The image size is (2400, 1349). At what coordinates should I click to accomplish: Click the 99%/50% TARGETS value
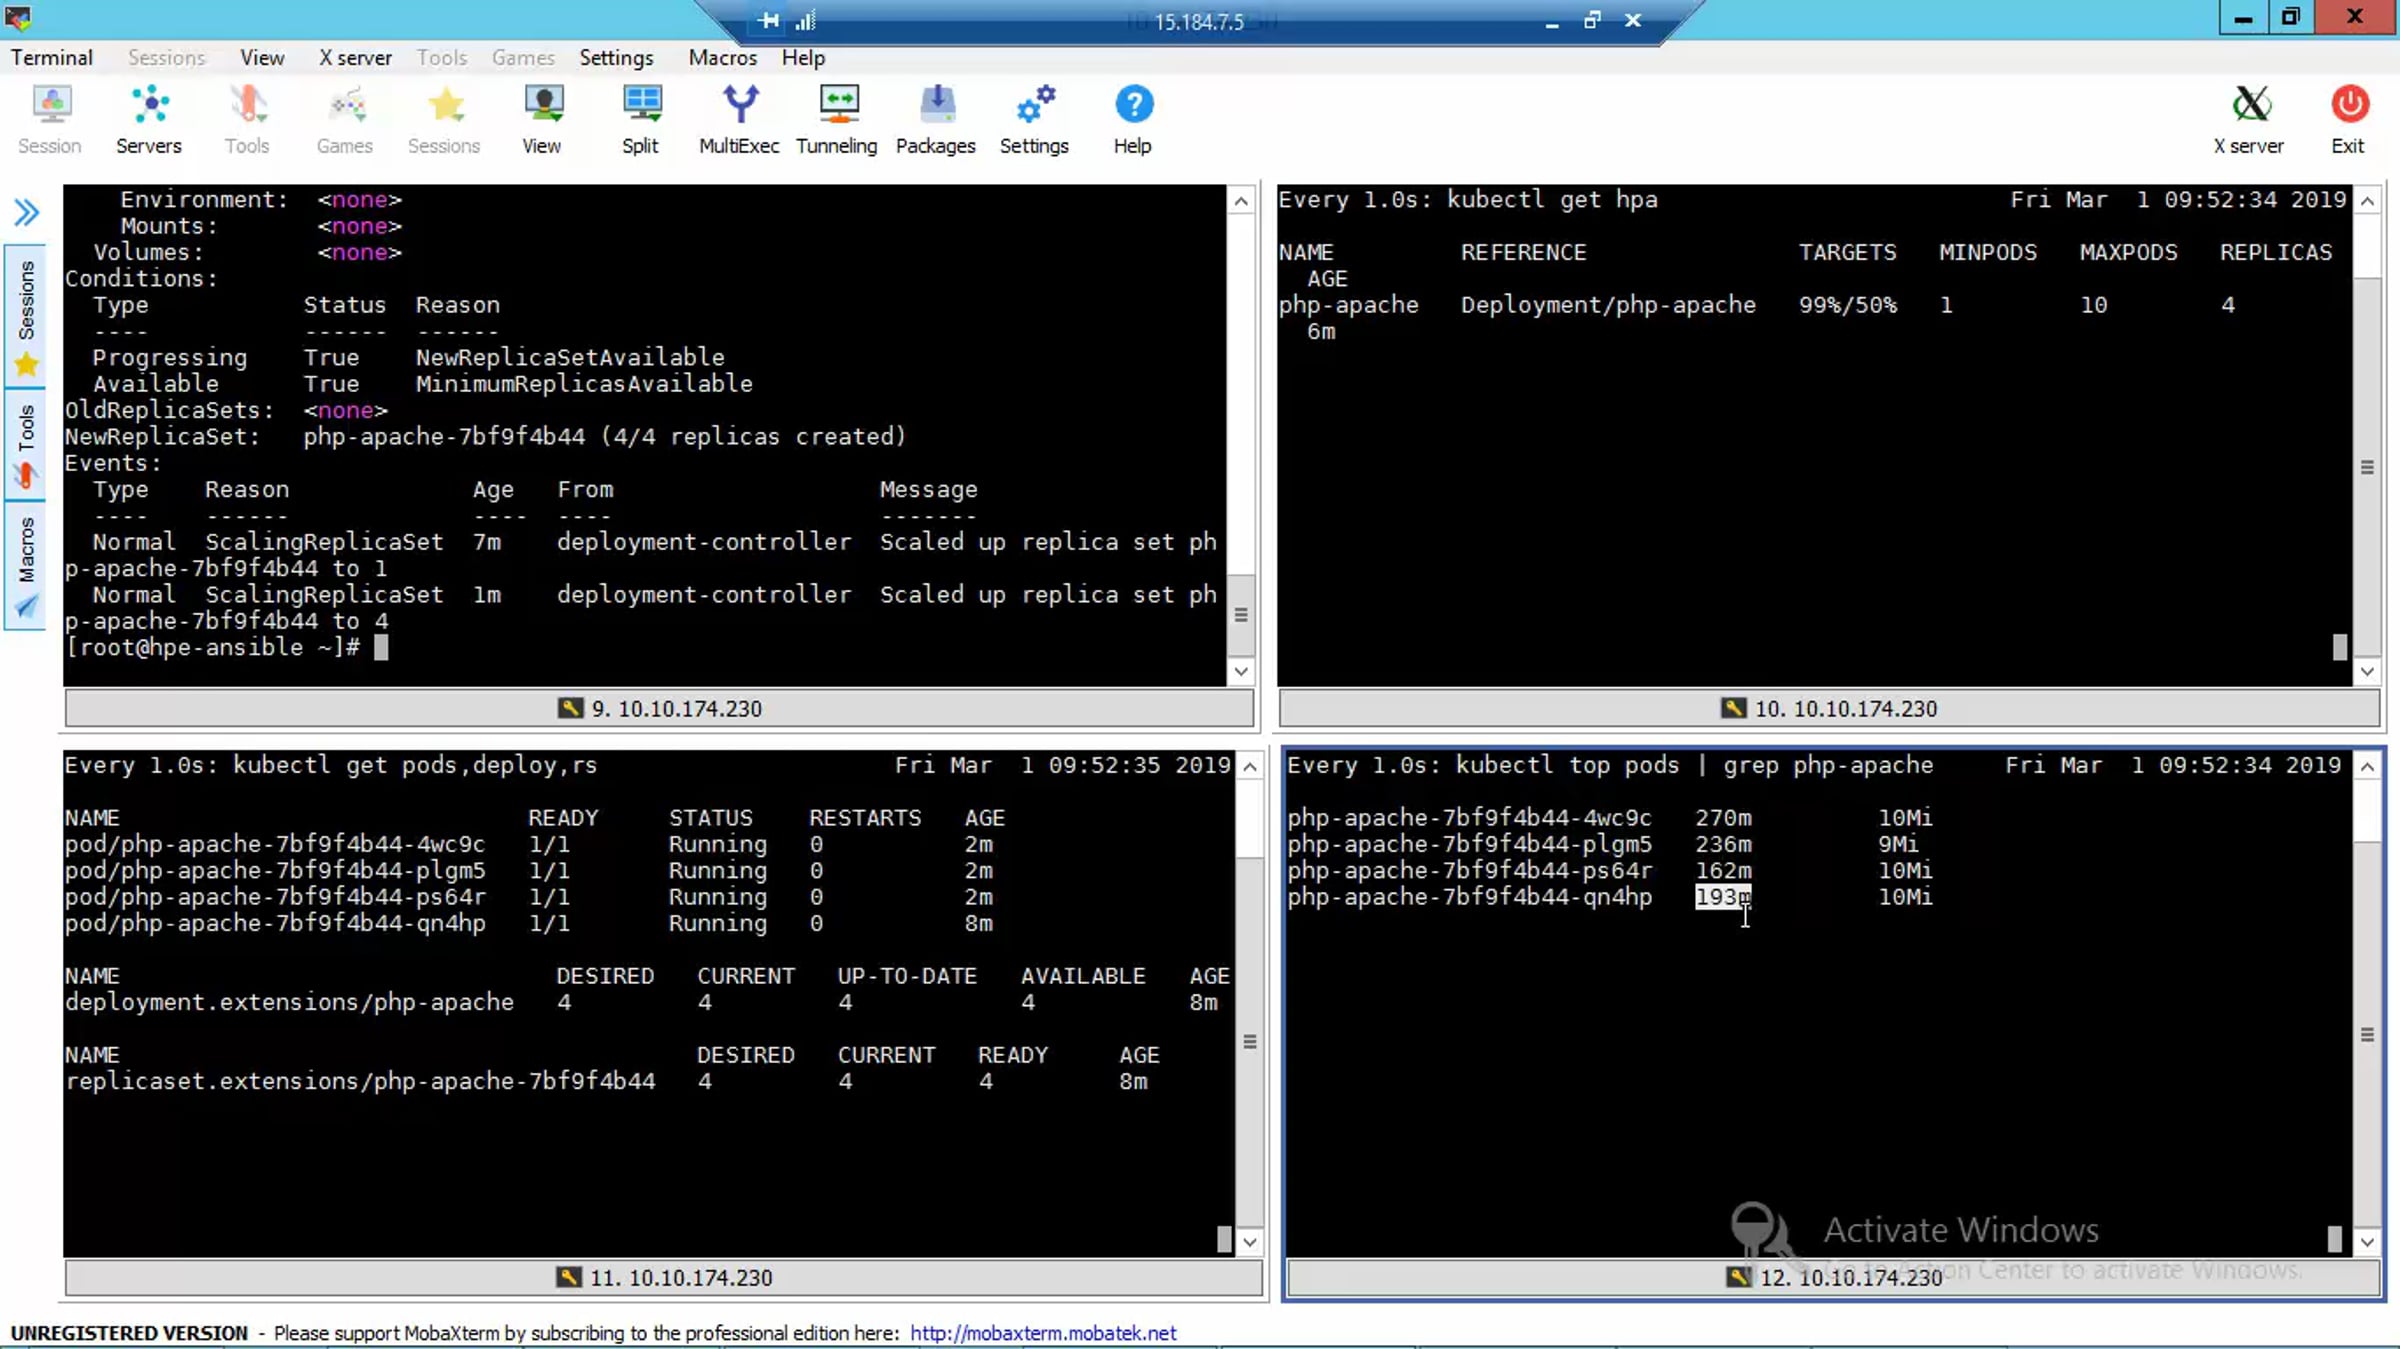coord(1847,305)
